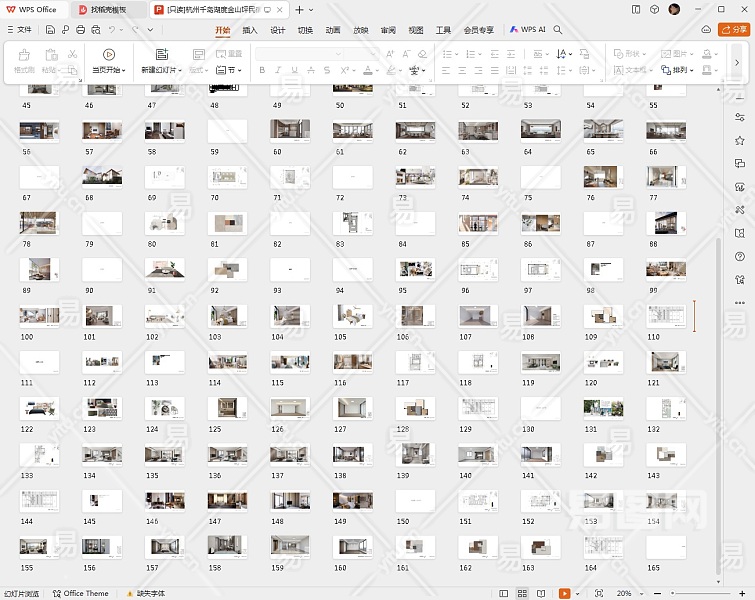
Task: Click the 当页开始 slideshow play icon
Action: tap(108, 54)
